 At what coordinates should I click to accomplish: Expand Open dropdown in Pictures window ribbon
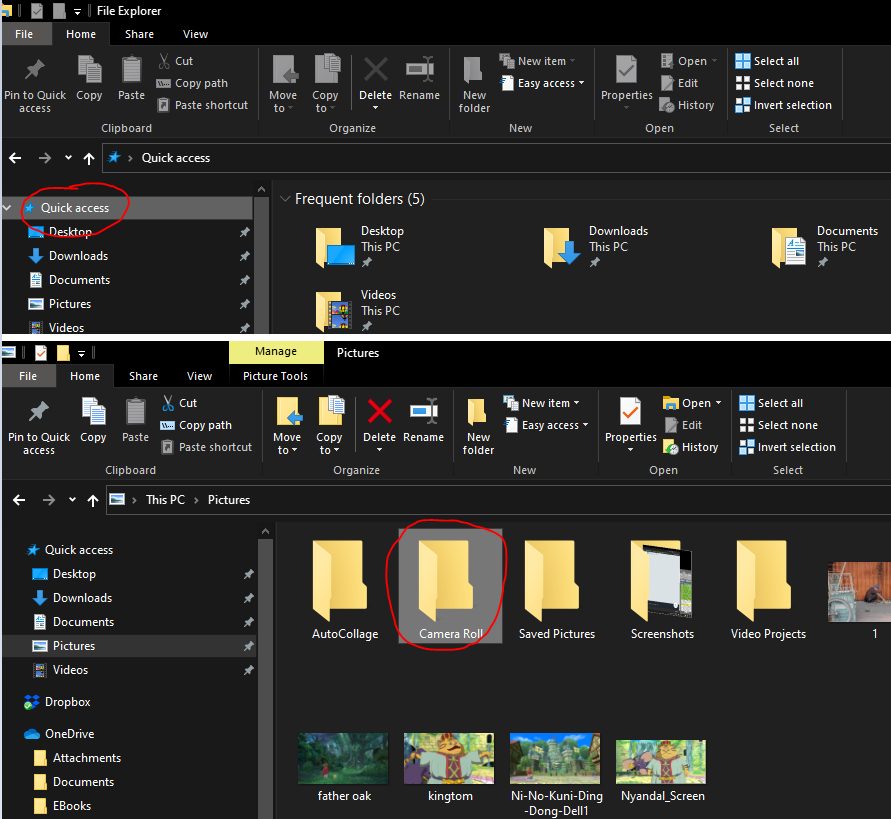coord(719,403)
